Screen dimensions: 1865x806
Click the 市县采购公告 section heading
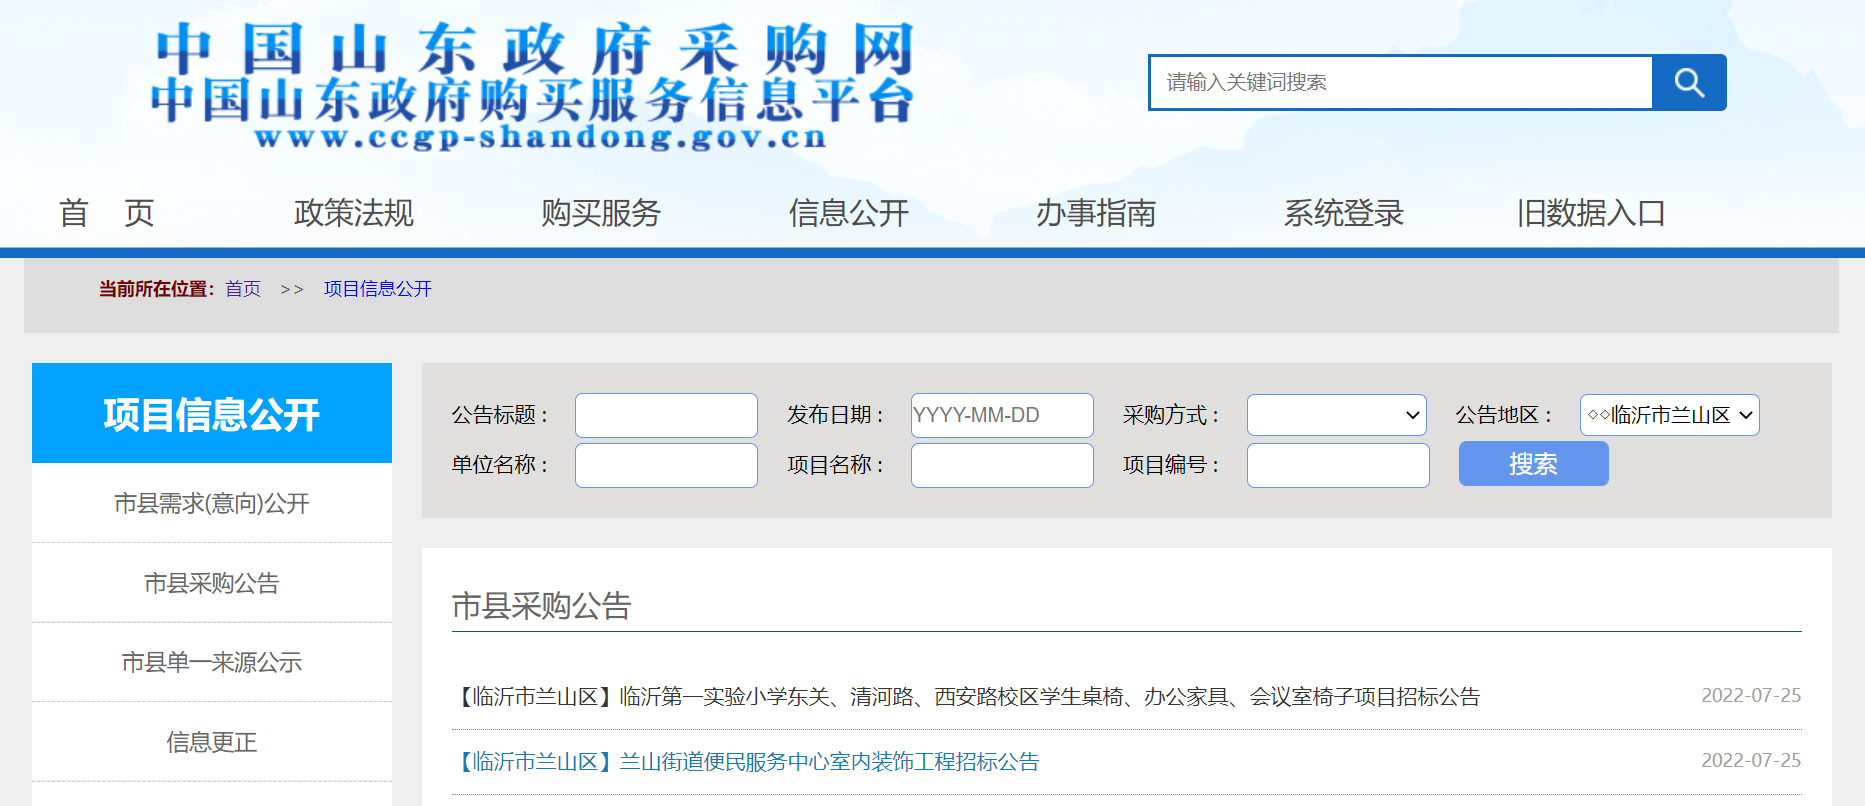coord(542,606)
